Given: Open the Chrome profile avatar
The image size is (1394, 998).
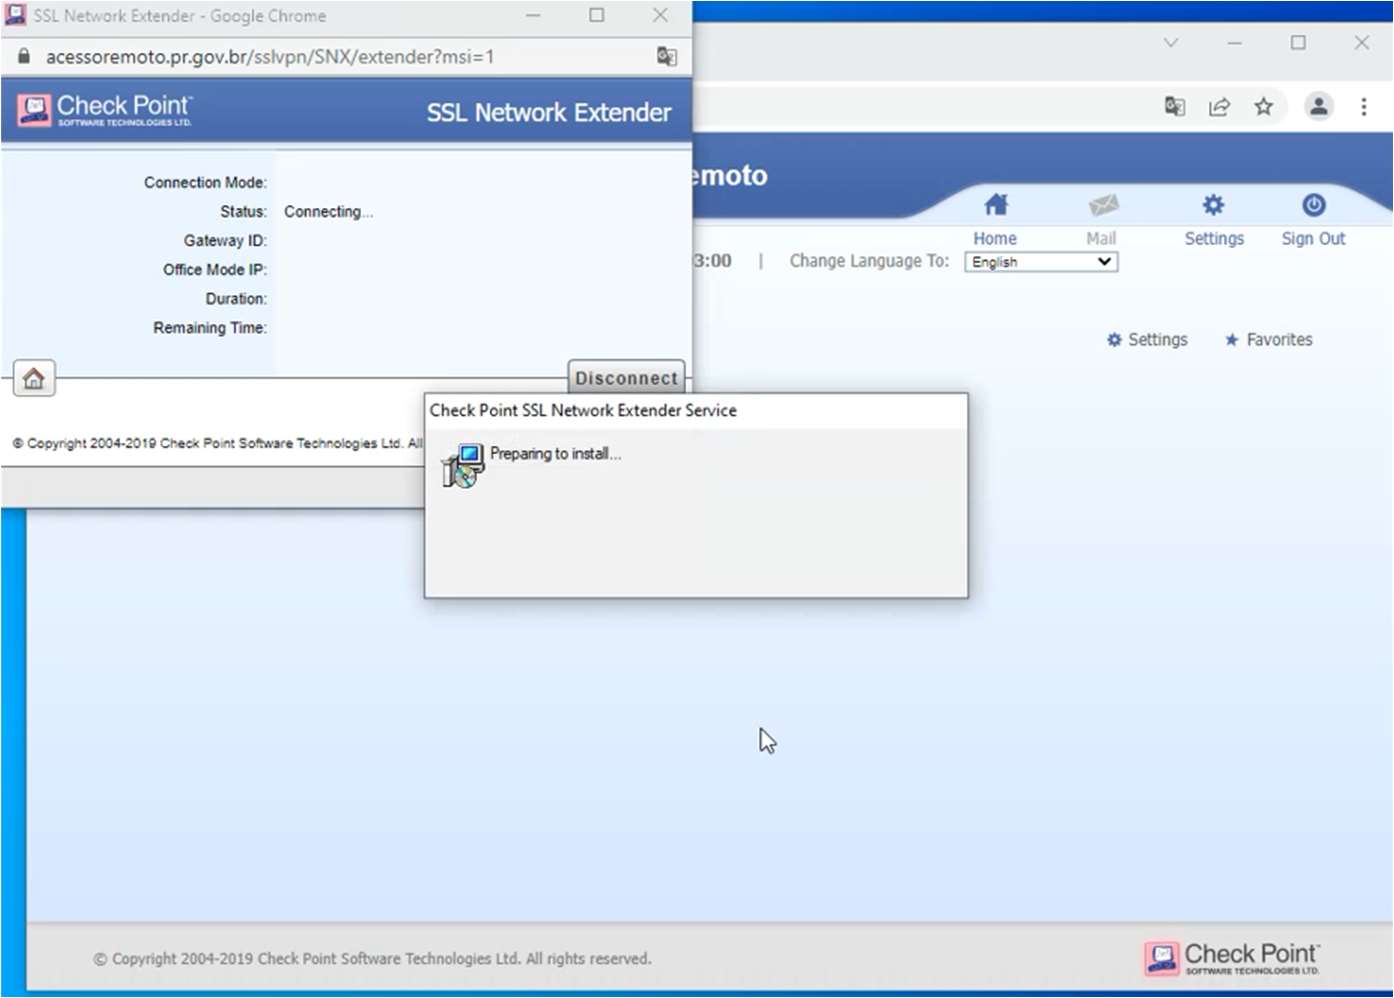Looking at the screenshot, I should 1319,106.
